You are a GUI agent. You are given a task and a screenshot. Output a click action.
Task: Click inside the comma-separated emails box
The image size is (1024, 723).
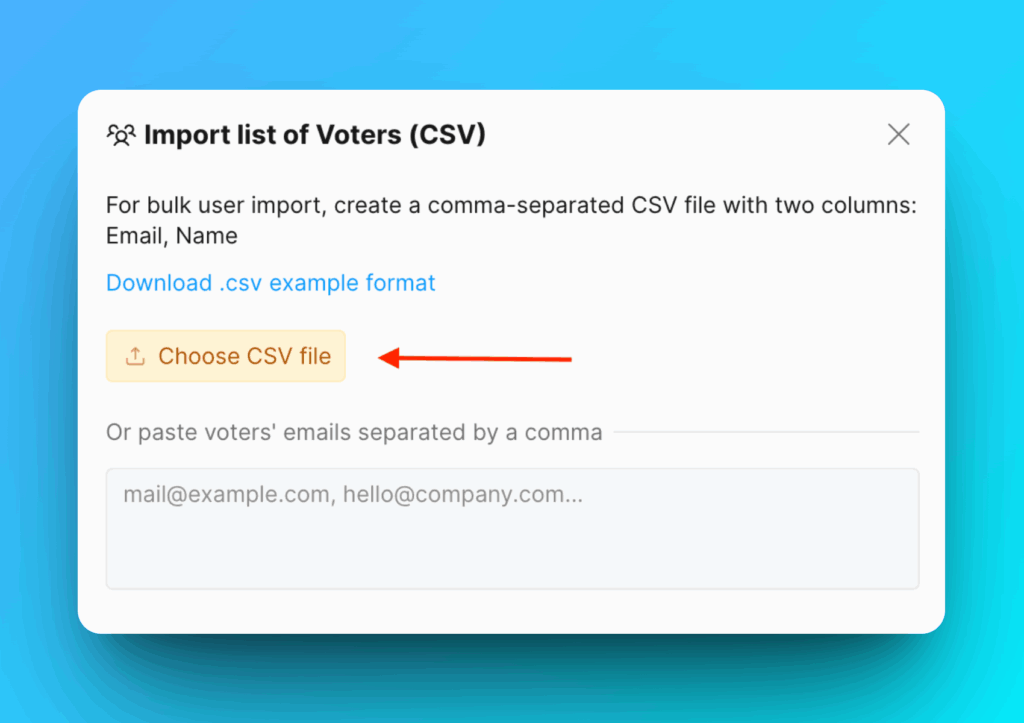point(512,528)
